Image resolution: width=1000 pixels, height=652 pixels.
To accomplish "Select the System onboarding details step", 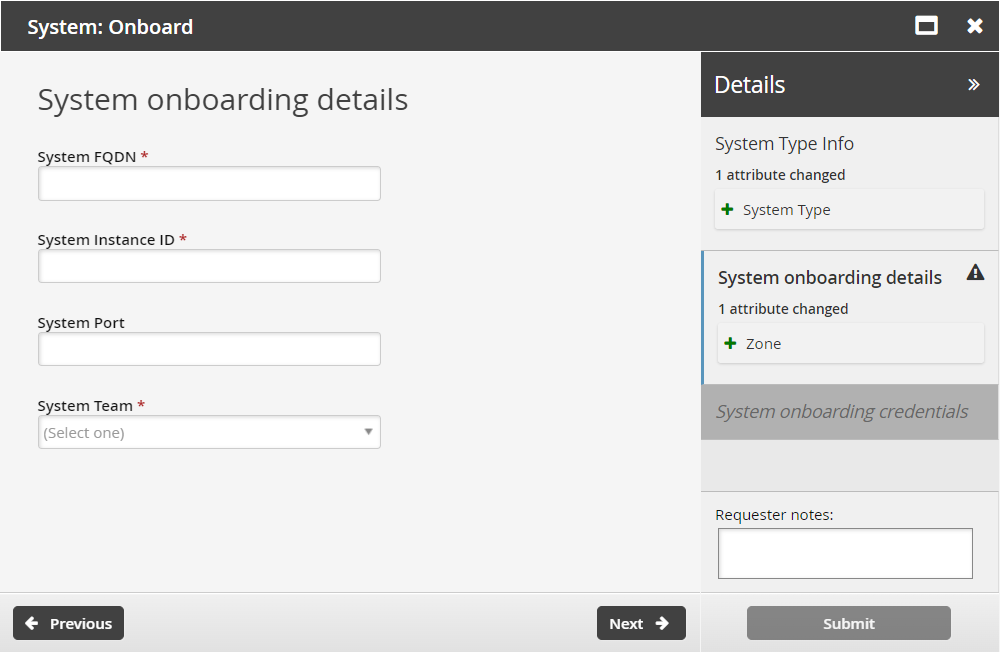I will pyautogui.click(x=829, y=278).
